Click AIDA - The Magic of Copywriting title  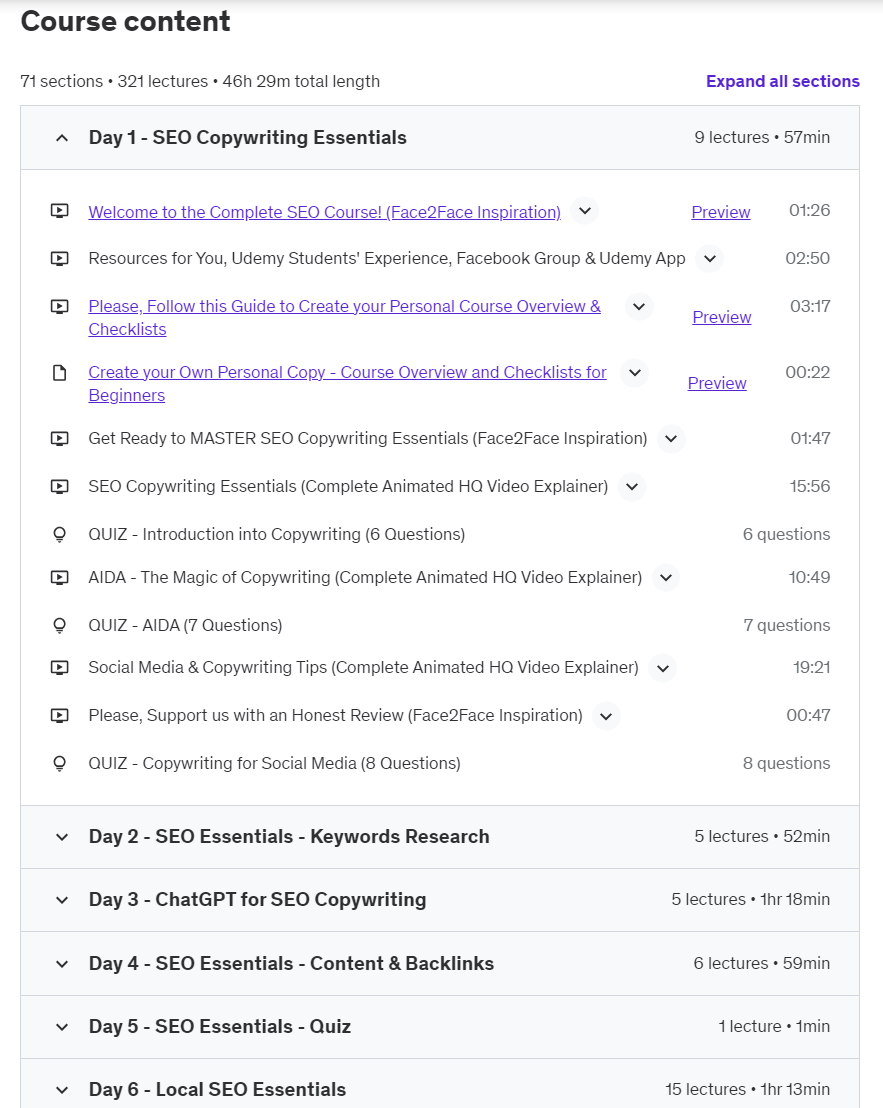click(365, 577)
